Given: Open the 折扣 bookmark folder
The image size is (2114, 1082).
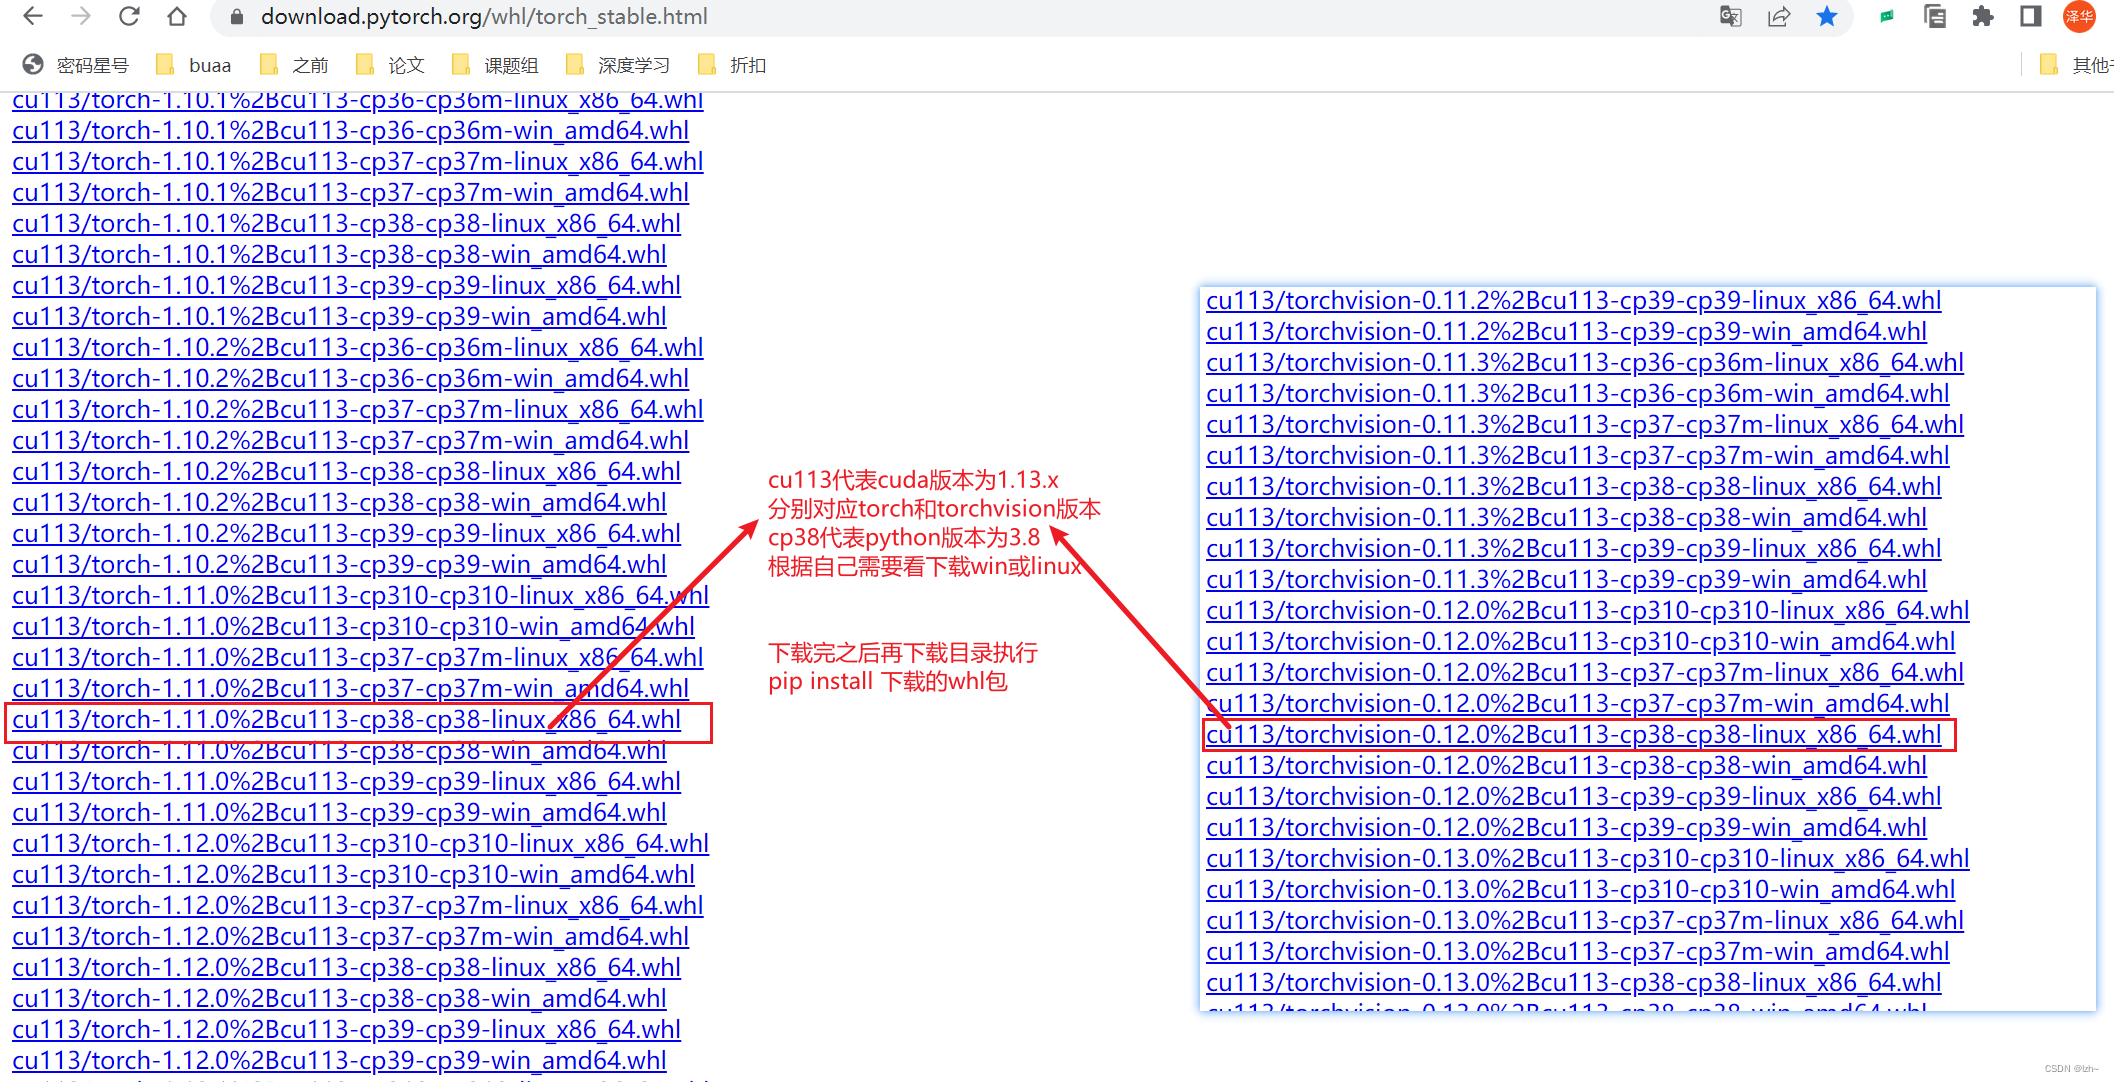Looking at the screenshot, I should [x=732, y=65].
